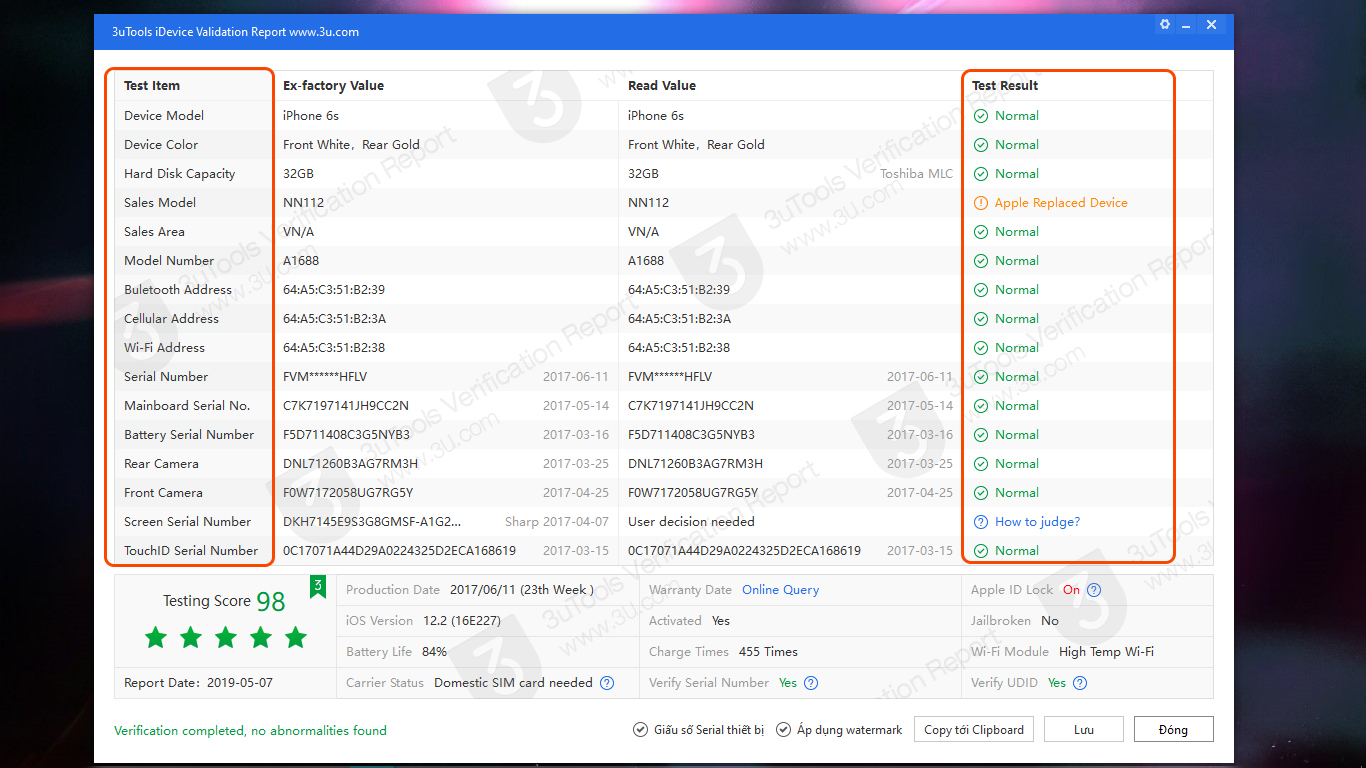
Task: Close the report with the X button
Action: (x=1211, y=25)
